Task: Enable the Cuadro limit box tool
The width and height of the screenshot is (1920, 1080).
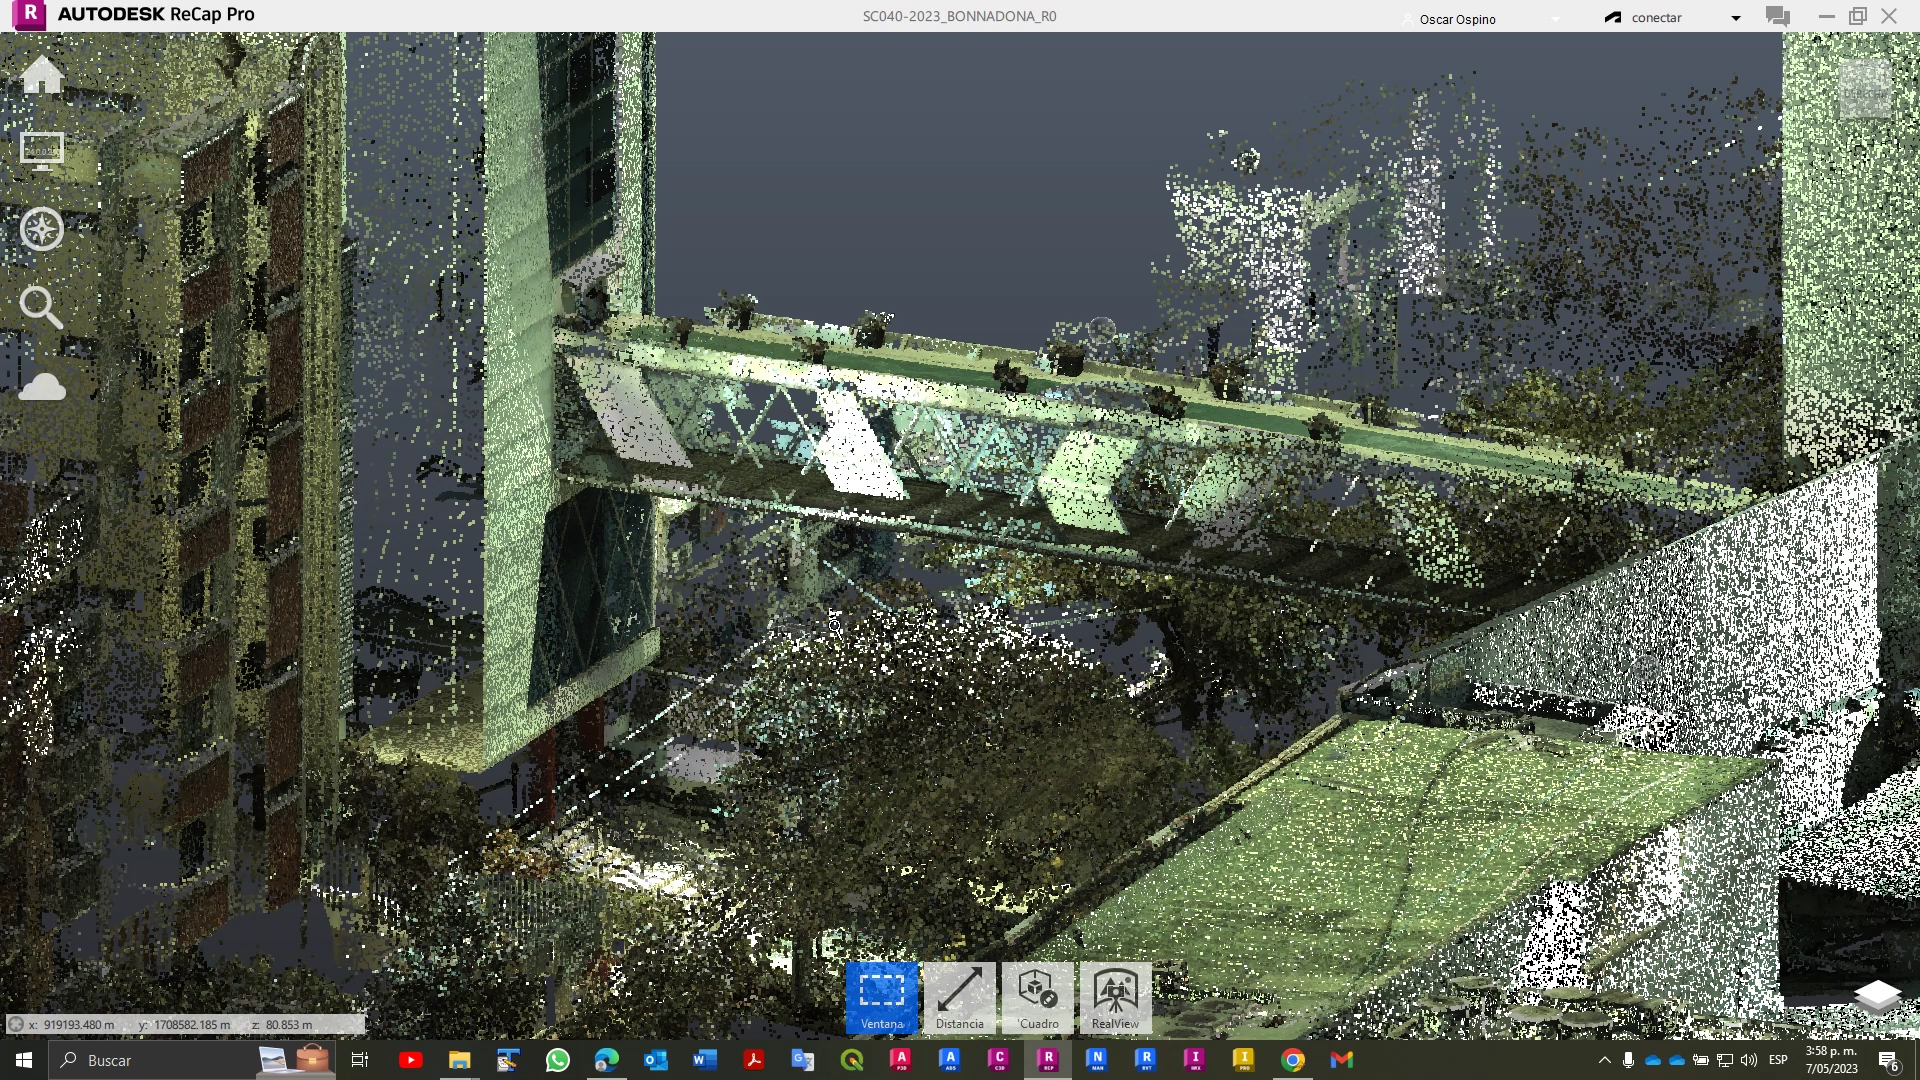Action: point(1038,997)
